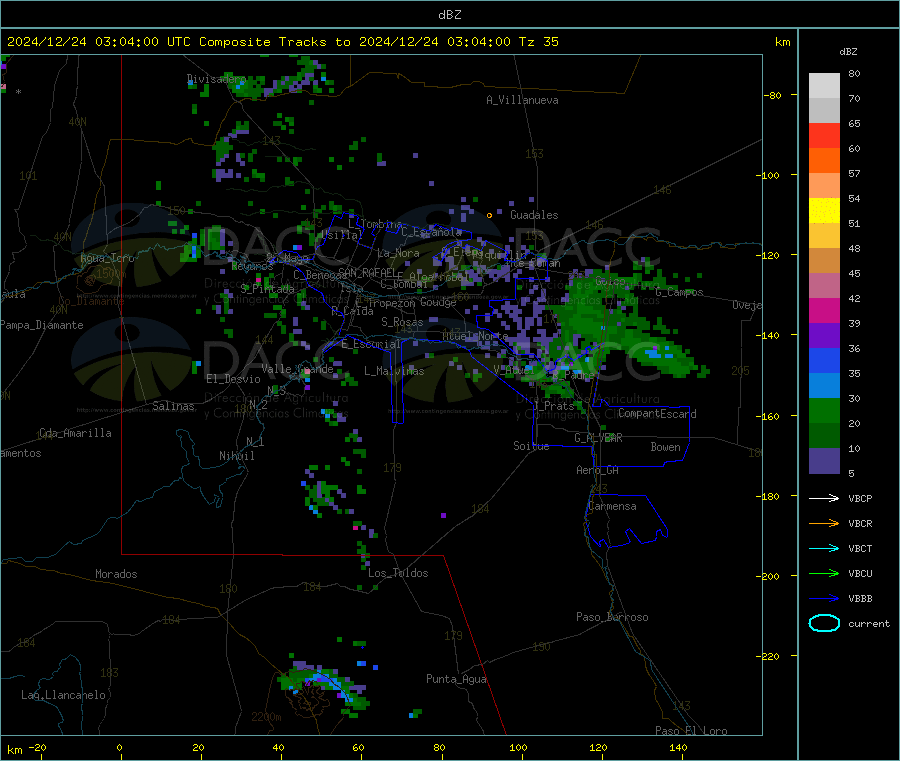Select the magenta 39 dBZ color swatch
900x761 pixels.
click(824, 310)
